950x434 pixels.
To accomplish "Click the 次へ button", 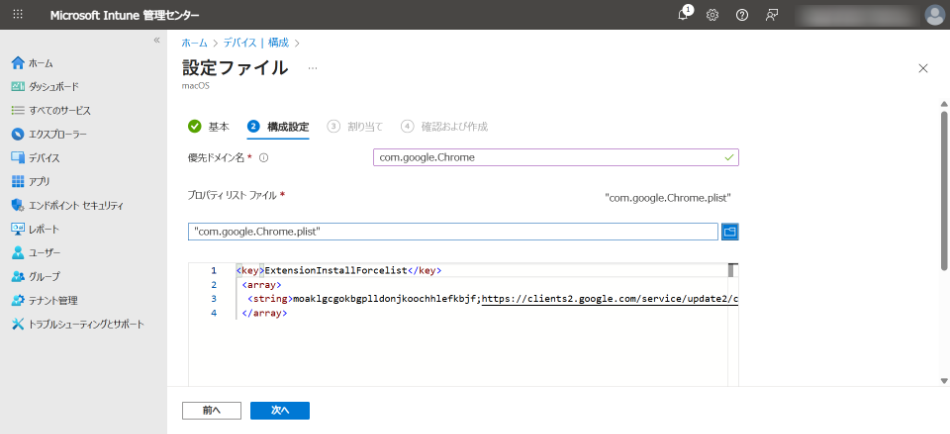I will pos(279,410).
